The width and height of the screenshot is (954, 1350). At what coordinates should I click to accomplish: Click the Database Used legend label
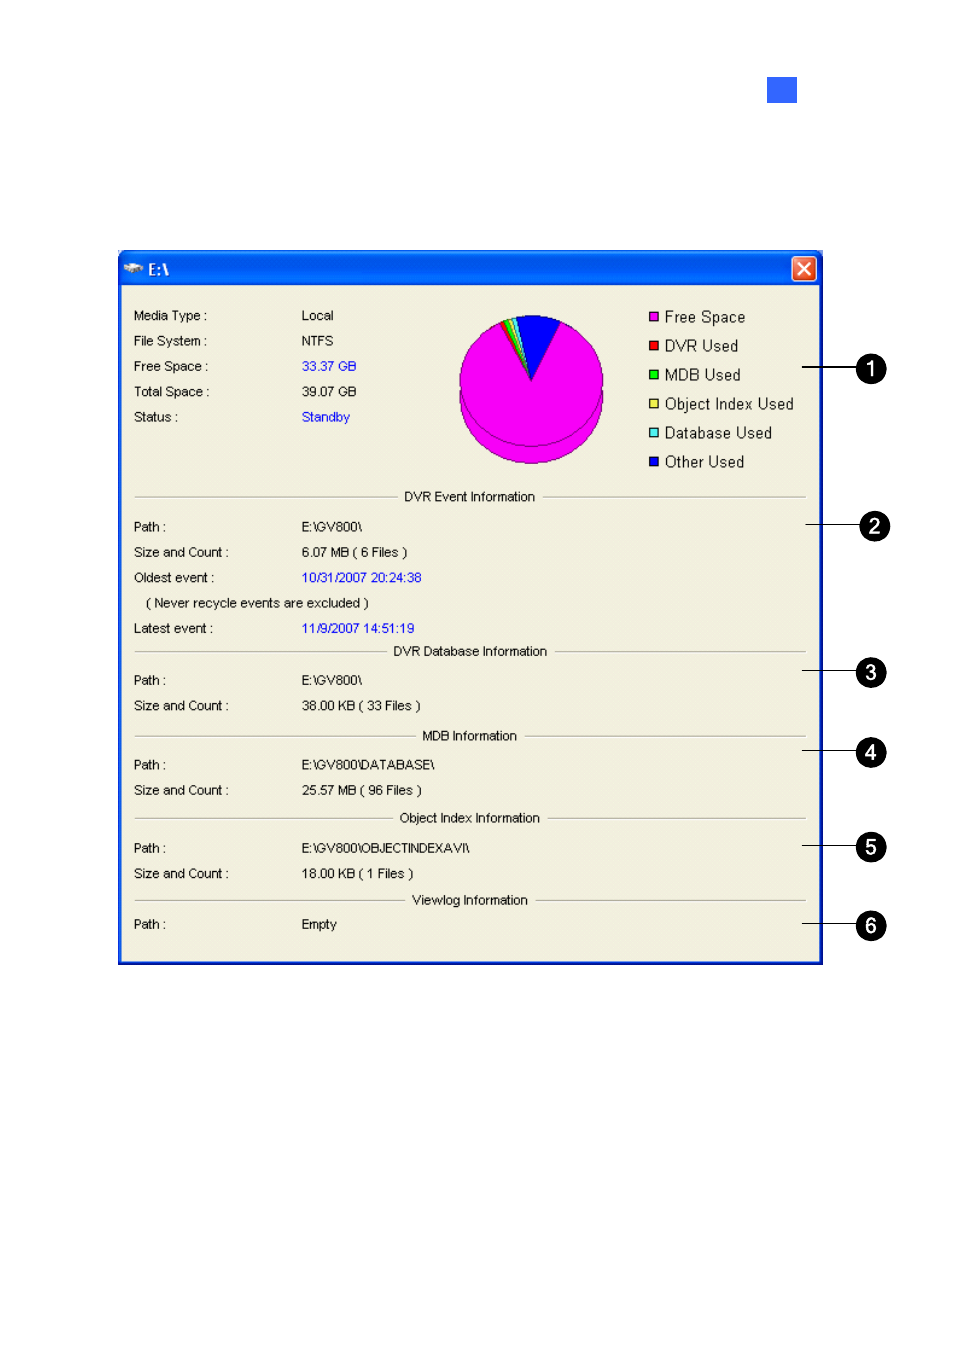pos(718,433)
